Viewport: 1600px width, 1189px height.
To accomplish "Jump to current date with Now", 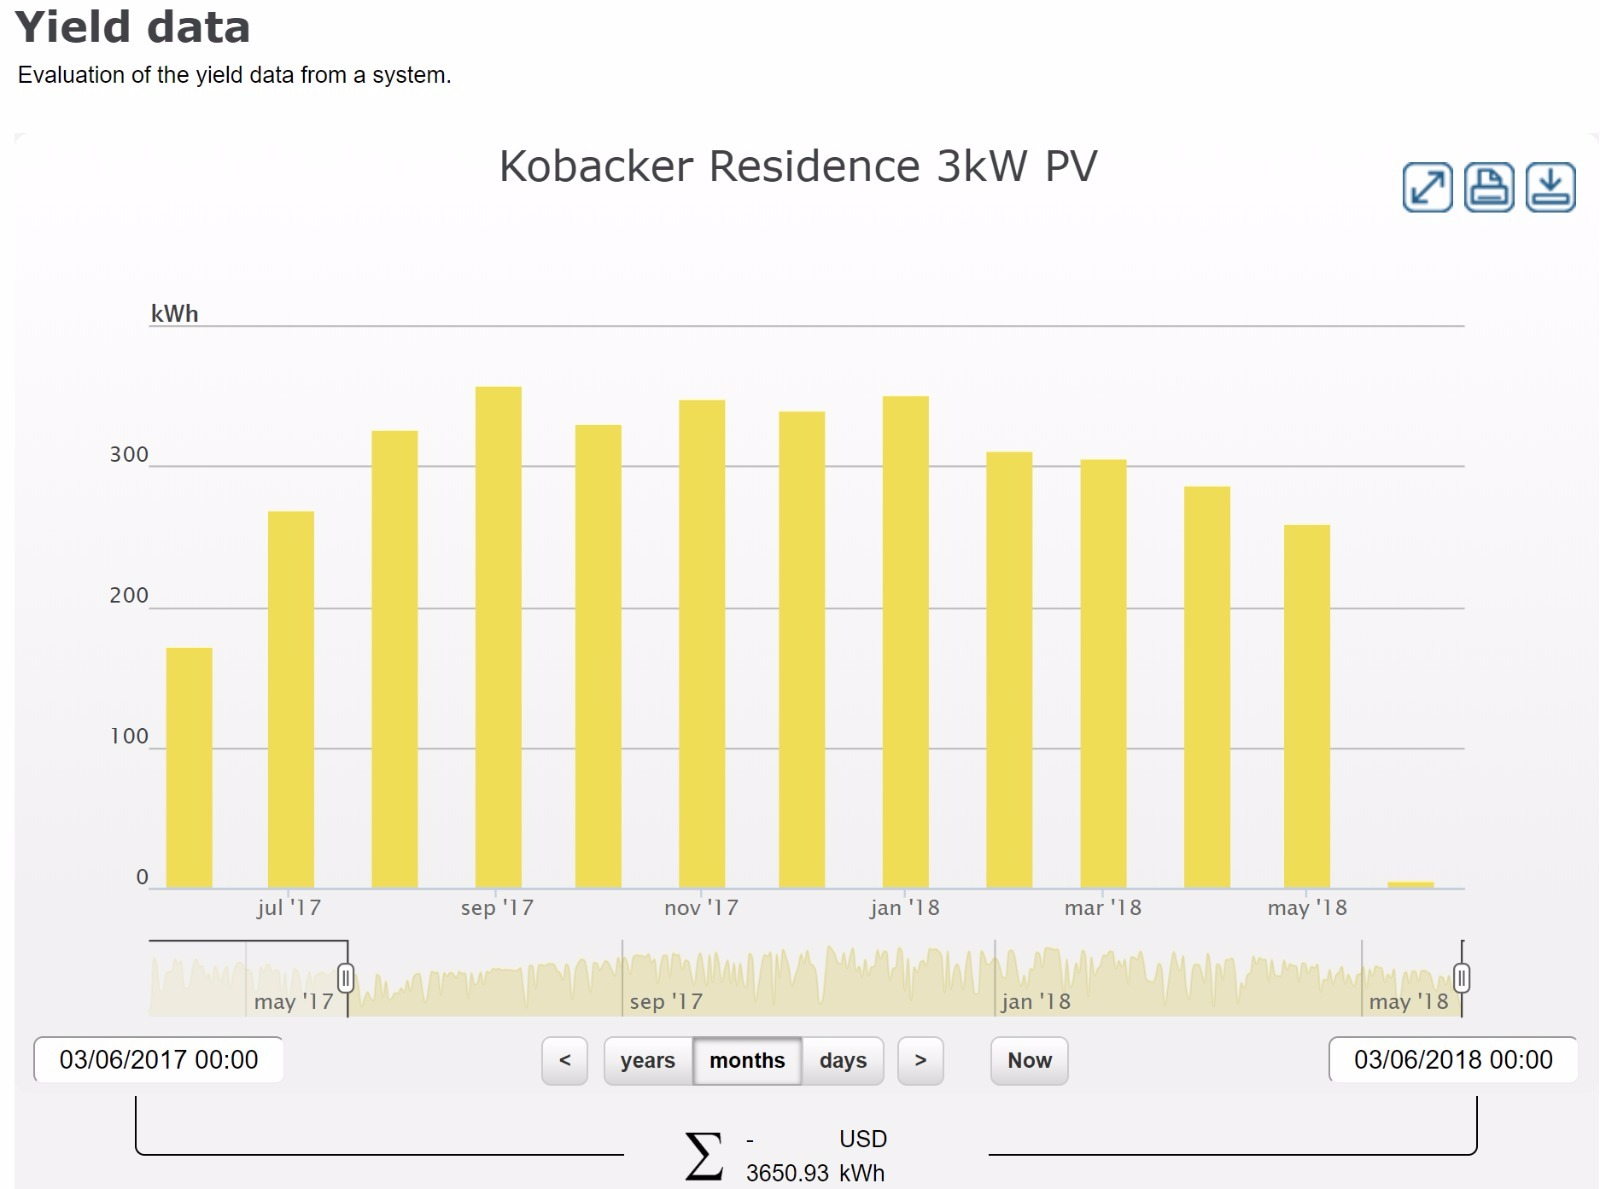I will [1028, 1061].
